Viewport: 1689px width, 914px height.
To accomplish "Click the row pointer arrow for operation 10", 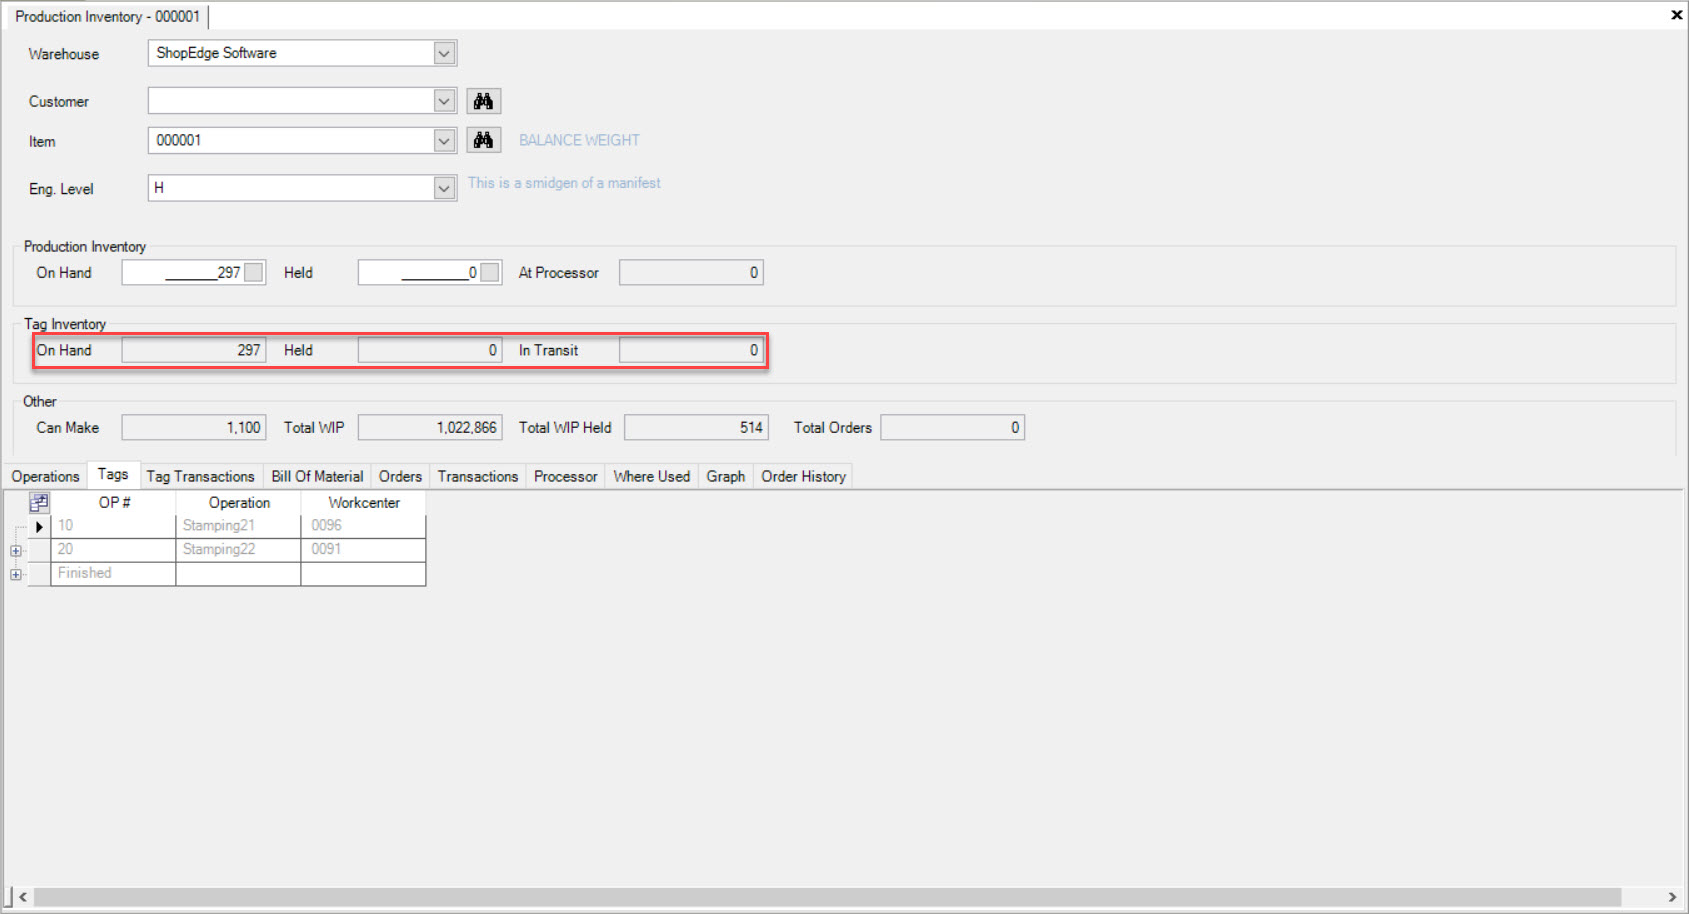I will [x=39, y=526].
